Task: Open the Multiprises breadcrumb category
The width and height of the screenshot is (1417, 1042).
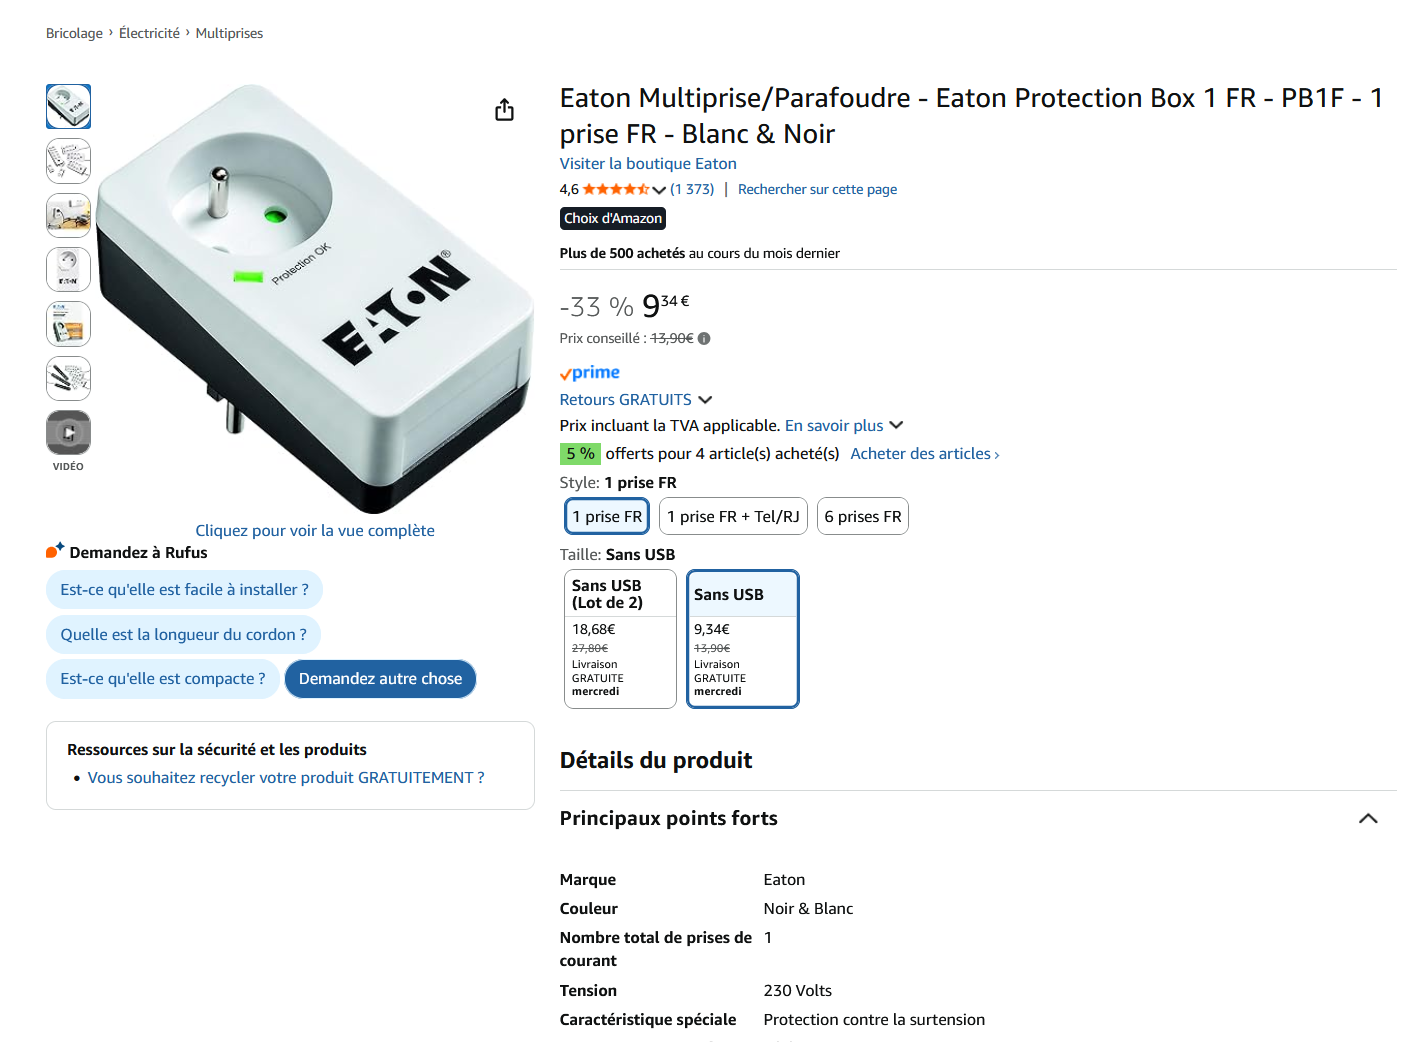Action: [229, 33]
